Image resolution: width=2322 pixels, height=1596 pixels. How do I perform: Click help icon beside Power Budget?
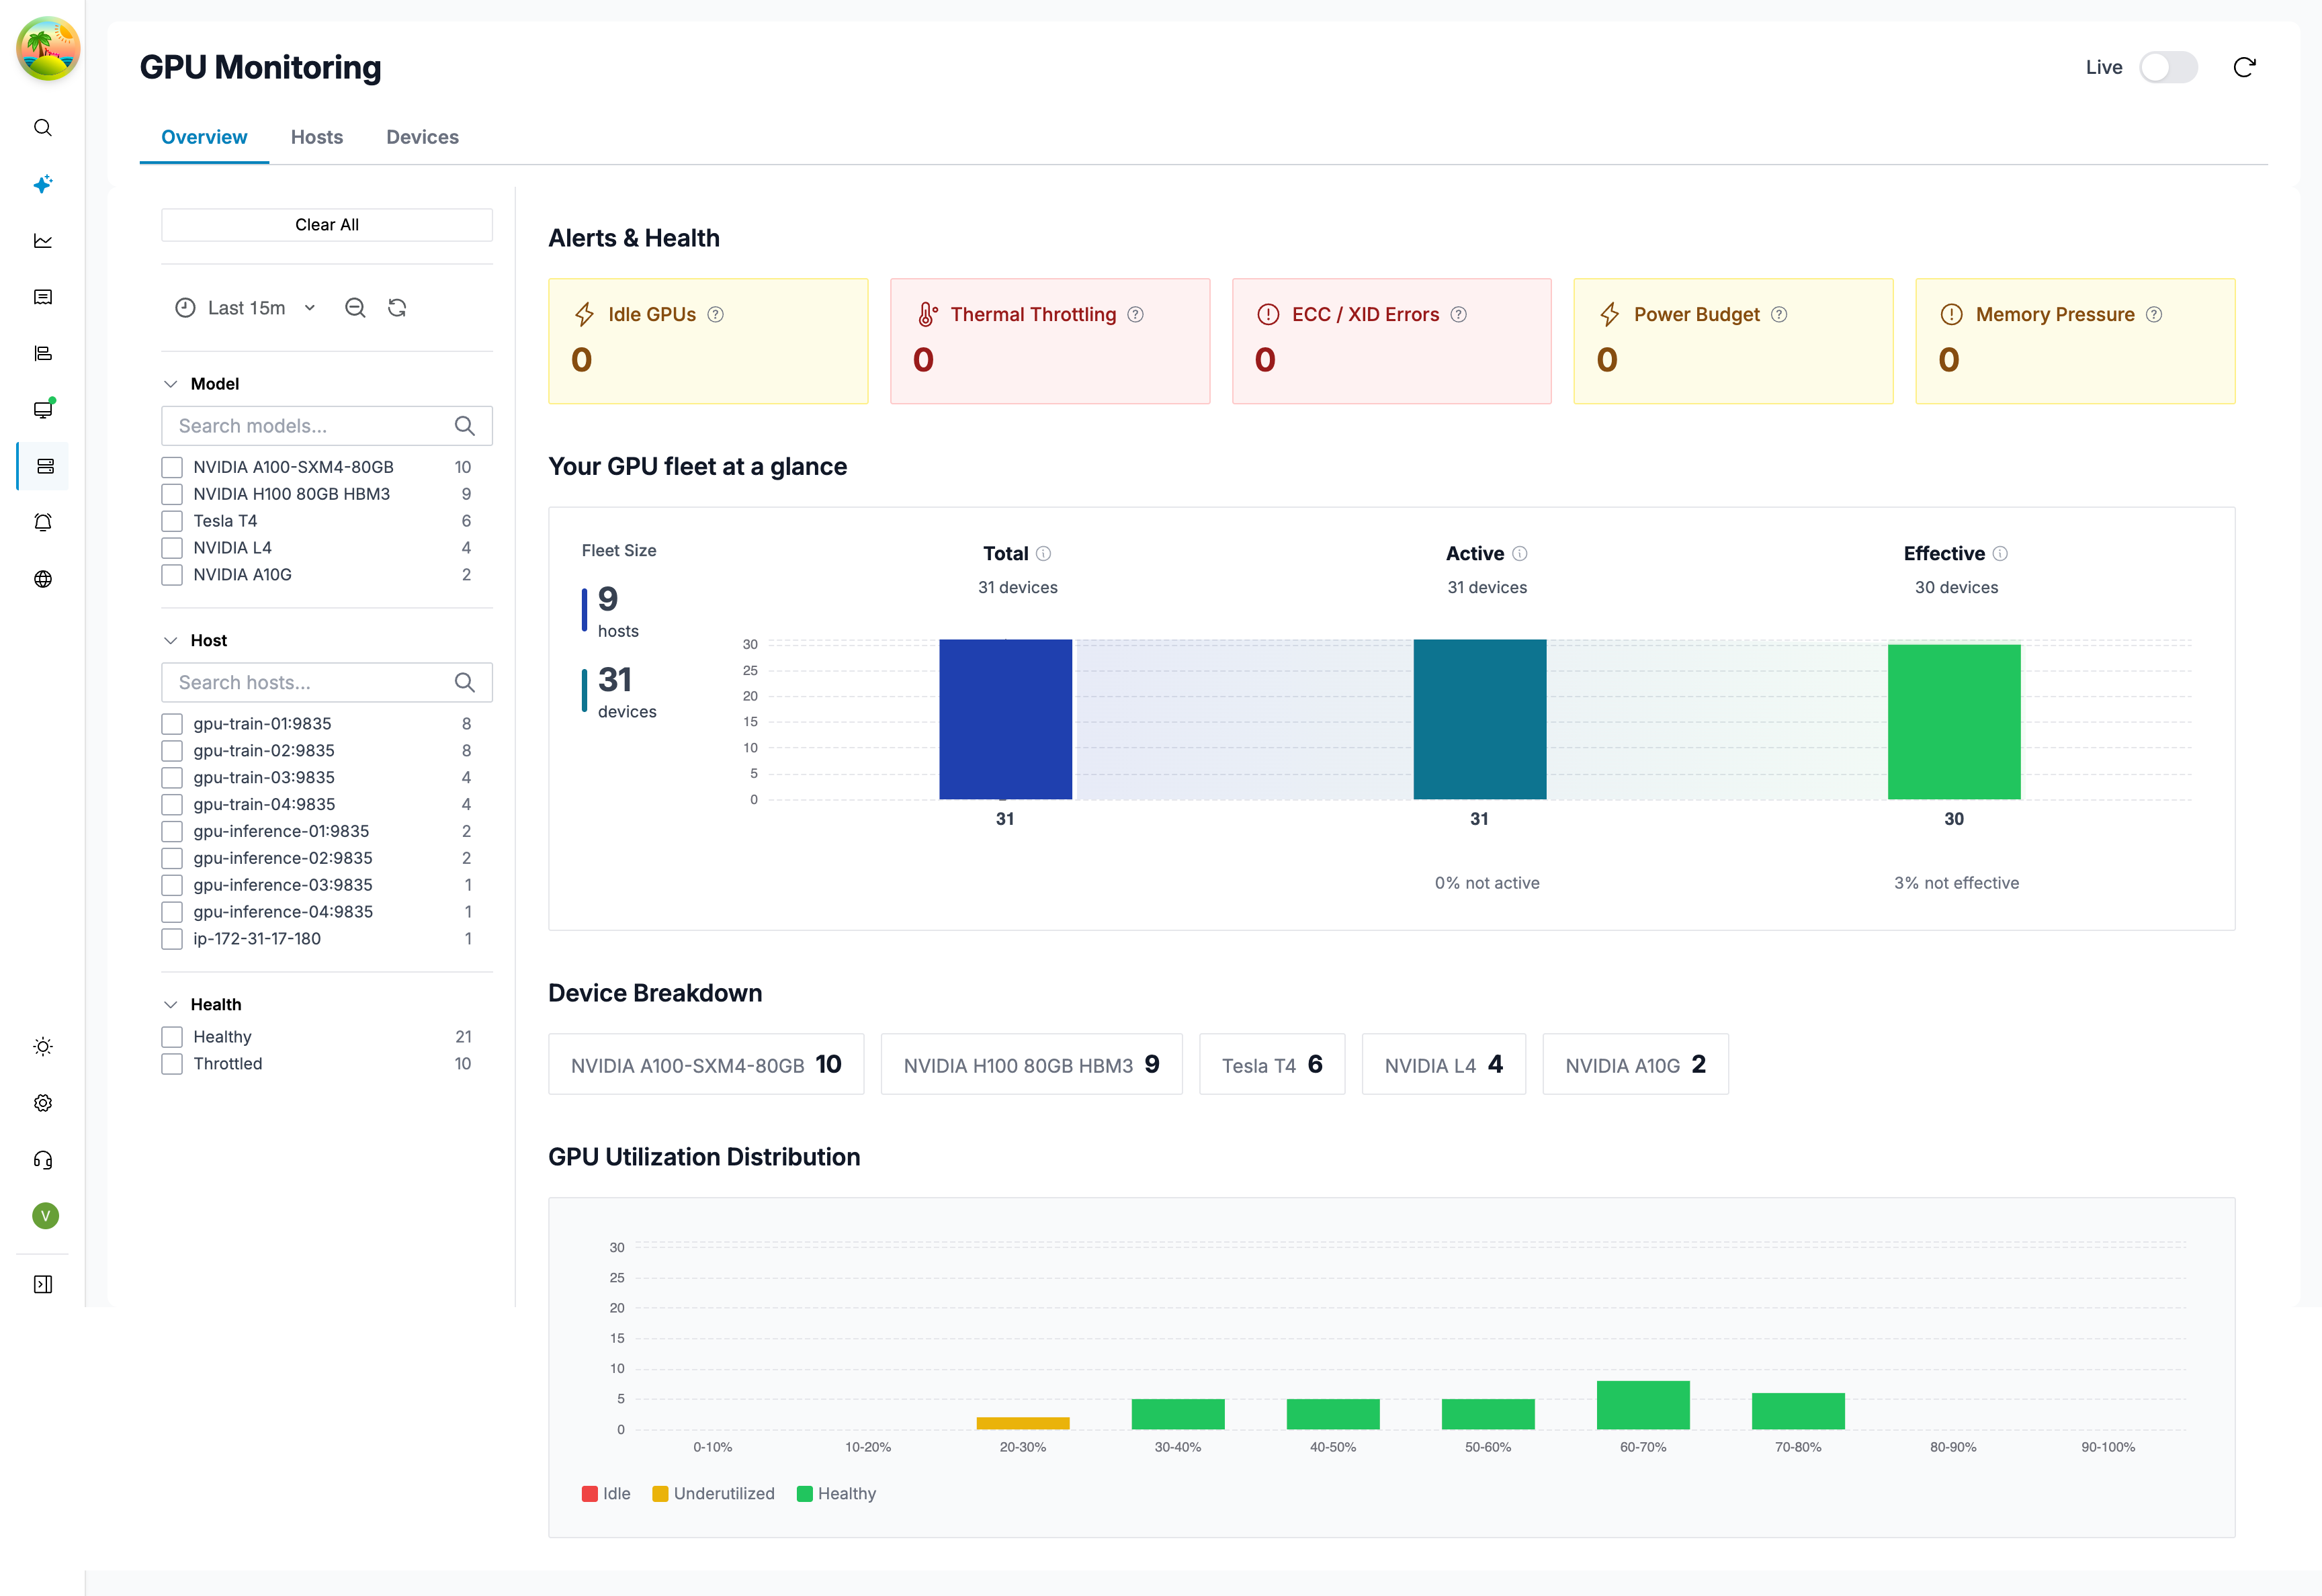(1778, 314)
